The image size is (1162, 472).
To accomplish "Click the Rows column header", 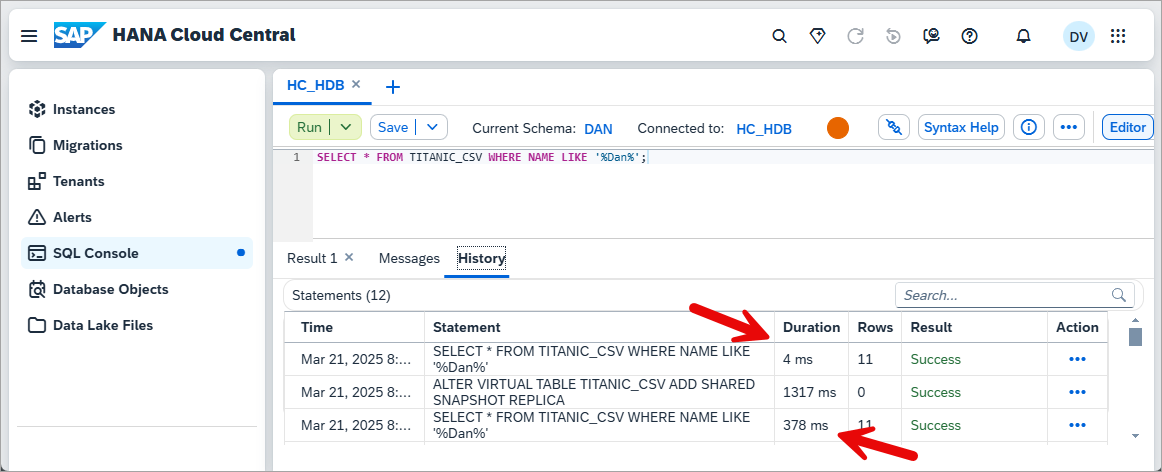I will click(875, 327).
